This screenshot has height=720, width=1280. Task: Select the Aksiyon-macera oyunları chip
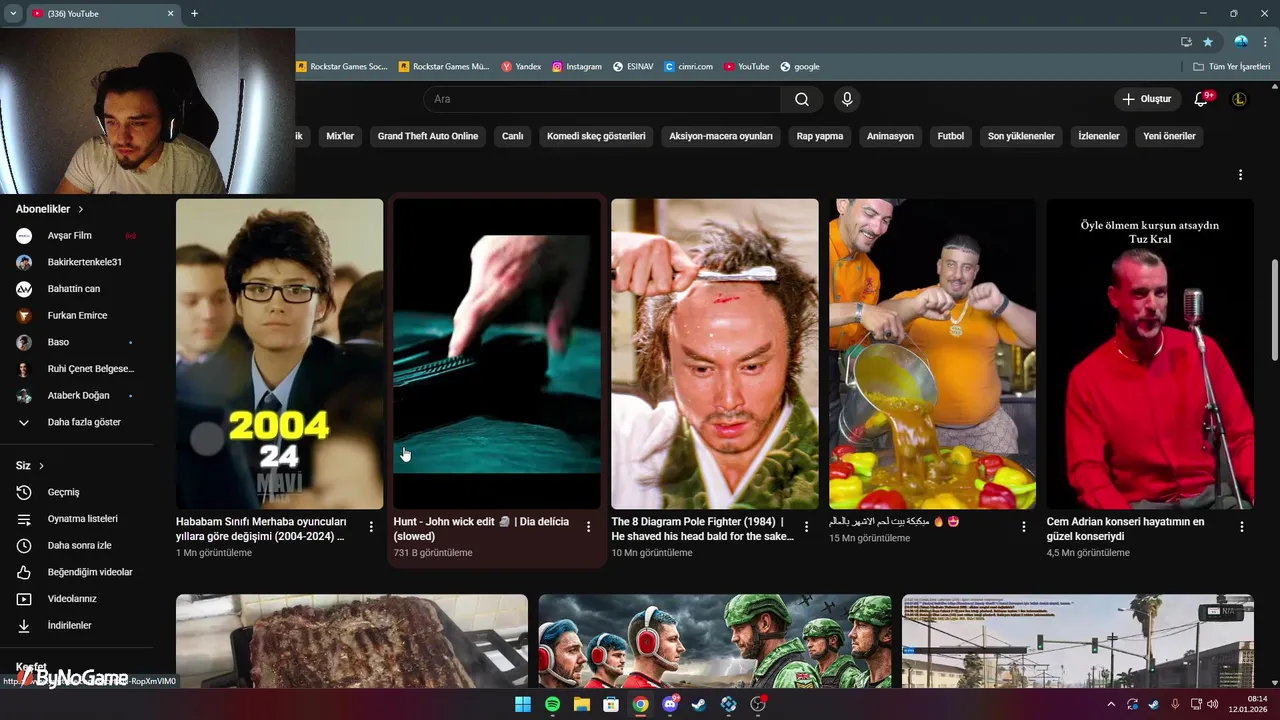click(x=721, y=136)
